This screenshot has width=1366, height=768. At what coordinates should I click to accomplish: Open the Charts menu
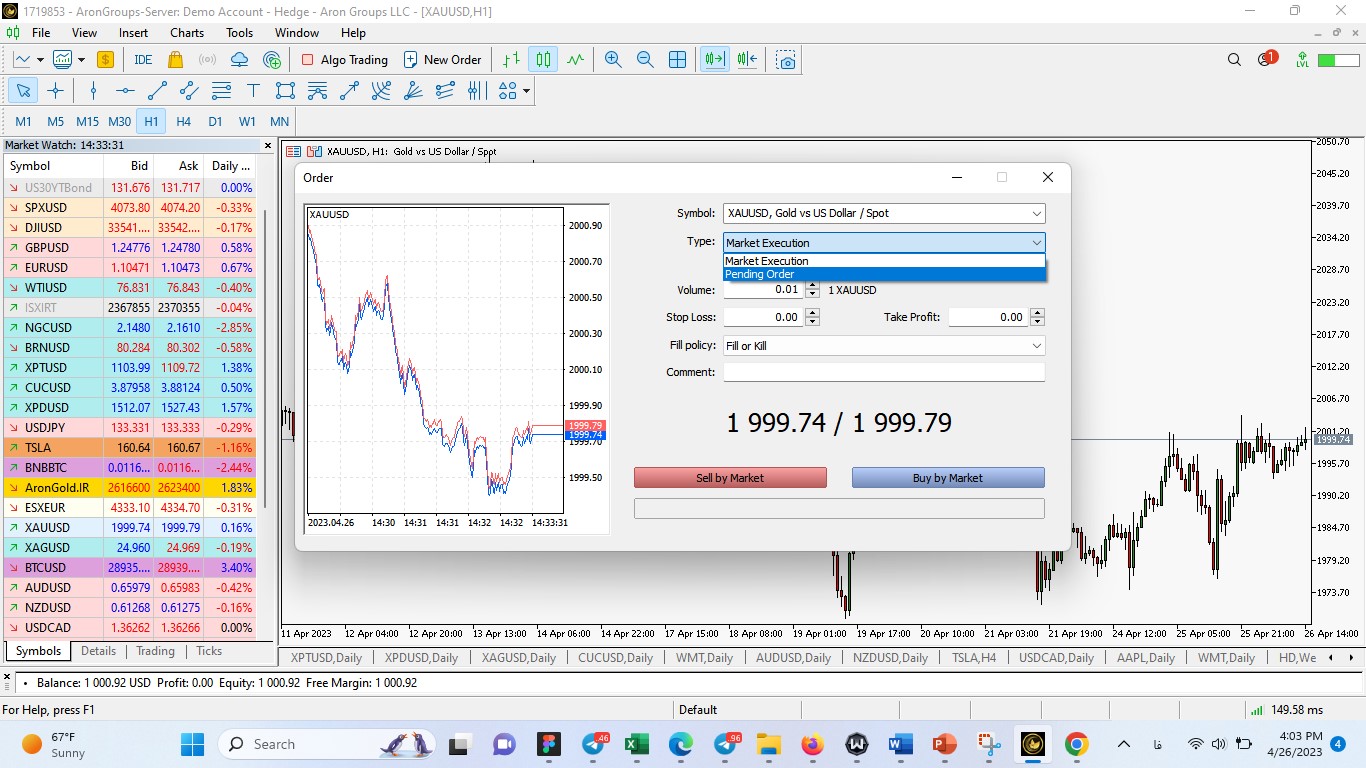coord(187,32)
